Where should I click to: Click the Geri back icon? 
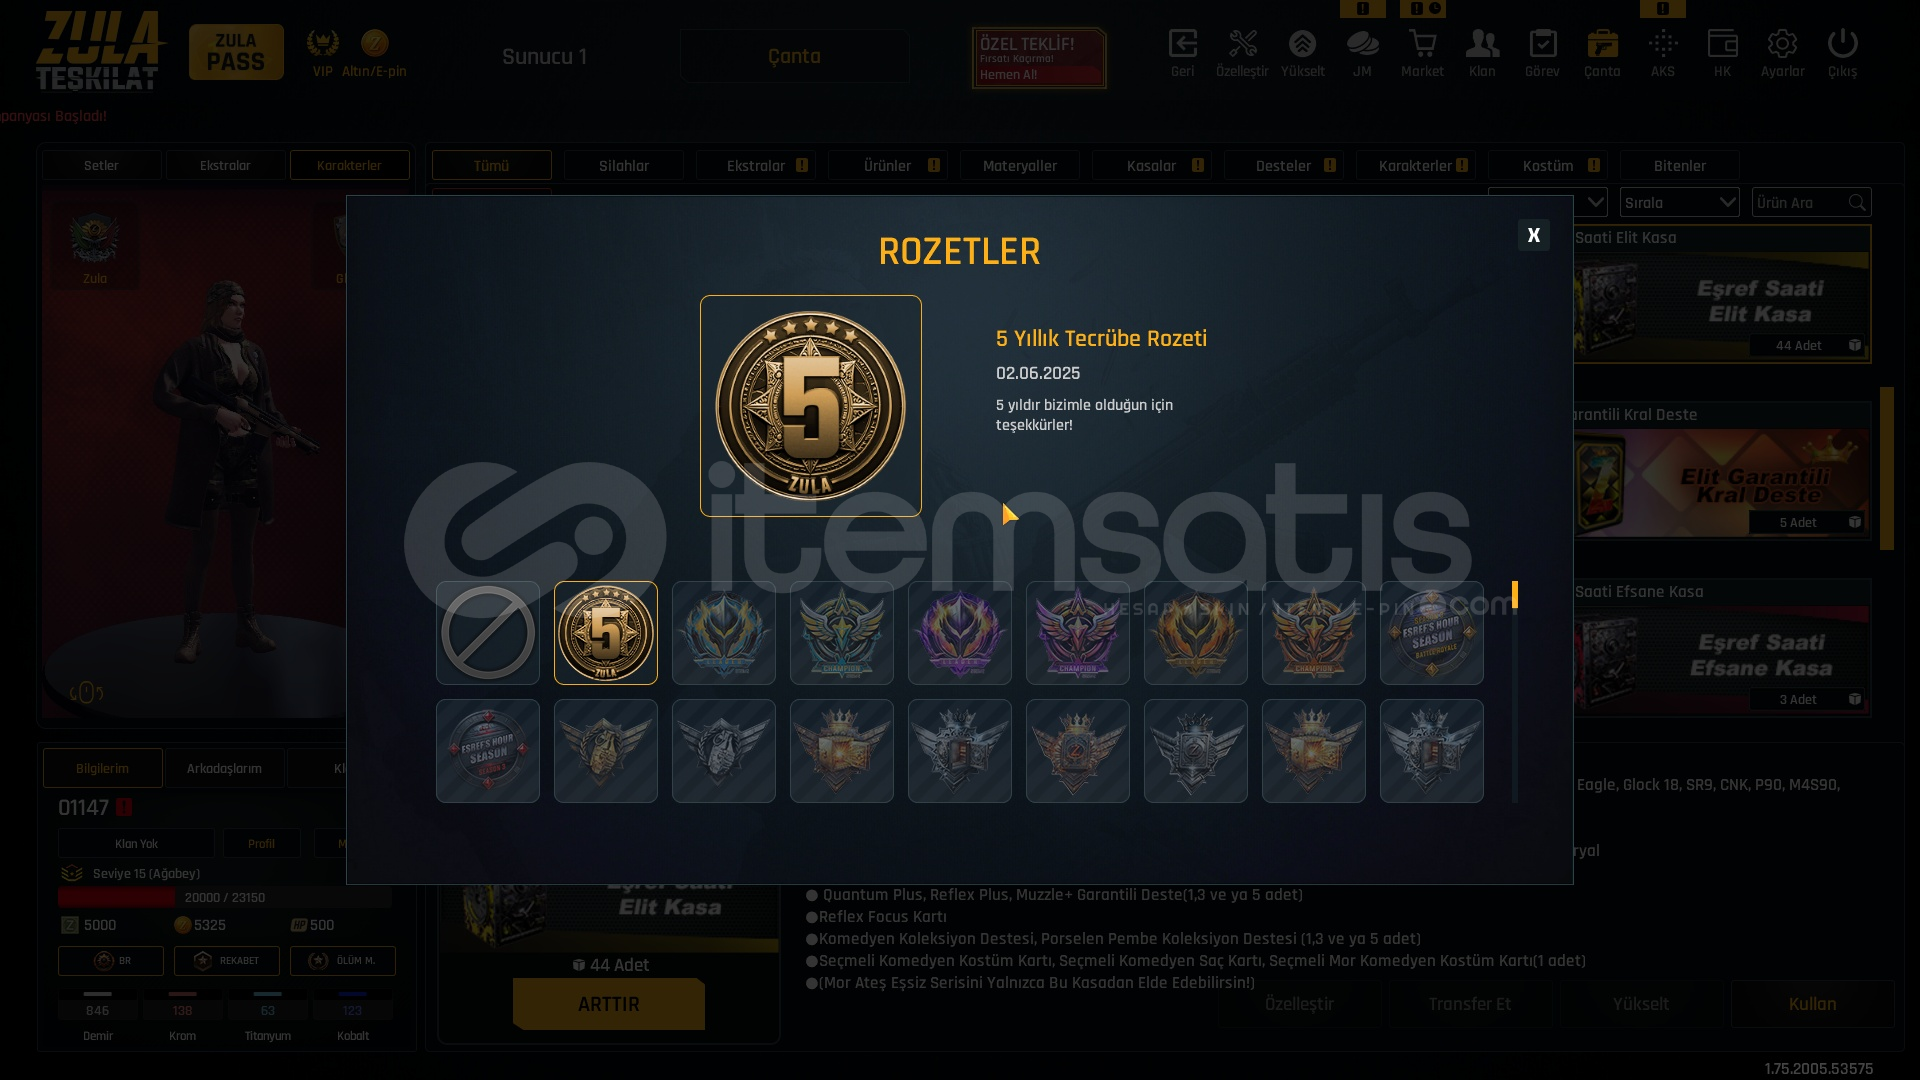(1182, 53)
